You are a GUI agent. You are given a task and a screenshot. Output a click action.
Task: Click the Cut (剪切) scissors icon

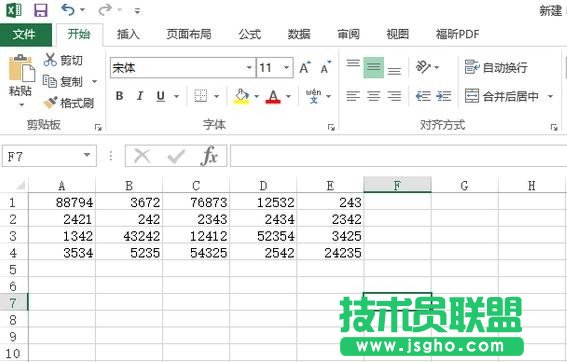click(x=50, y=60)
